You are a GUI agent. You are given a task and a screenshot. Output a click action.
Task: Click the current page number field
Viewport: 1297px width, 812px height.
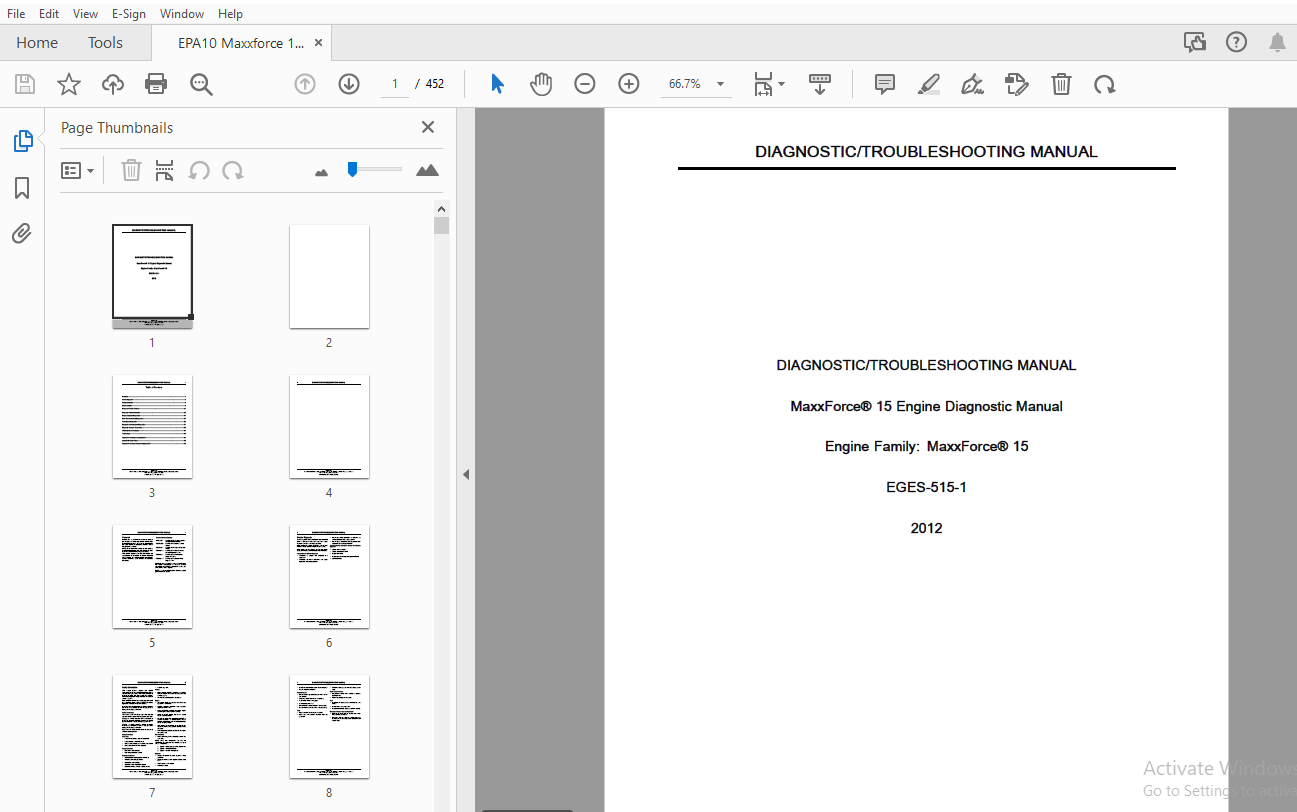click(395, 84)
